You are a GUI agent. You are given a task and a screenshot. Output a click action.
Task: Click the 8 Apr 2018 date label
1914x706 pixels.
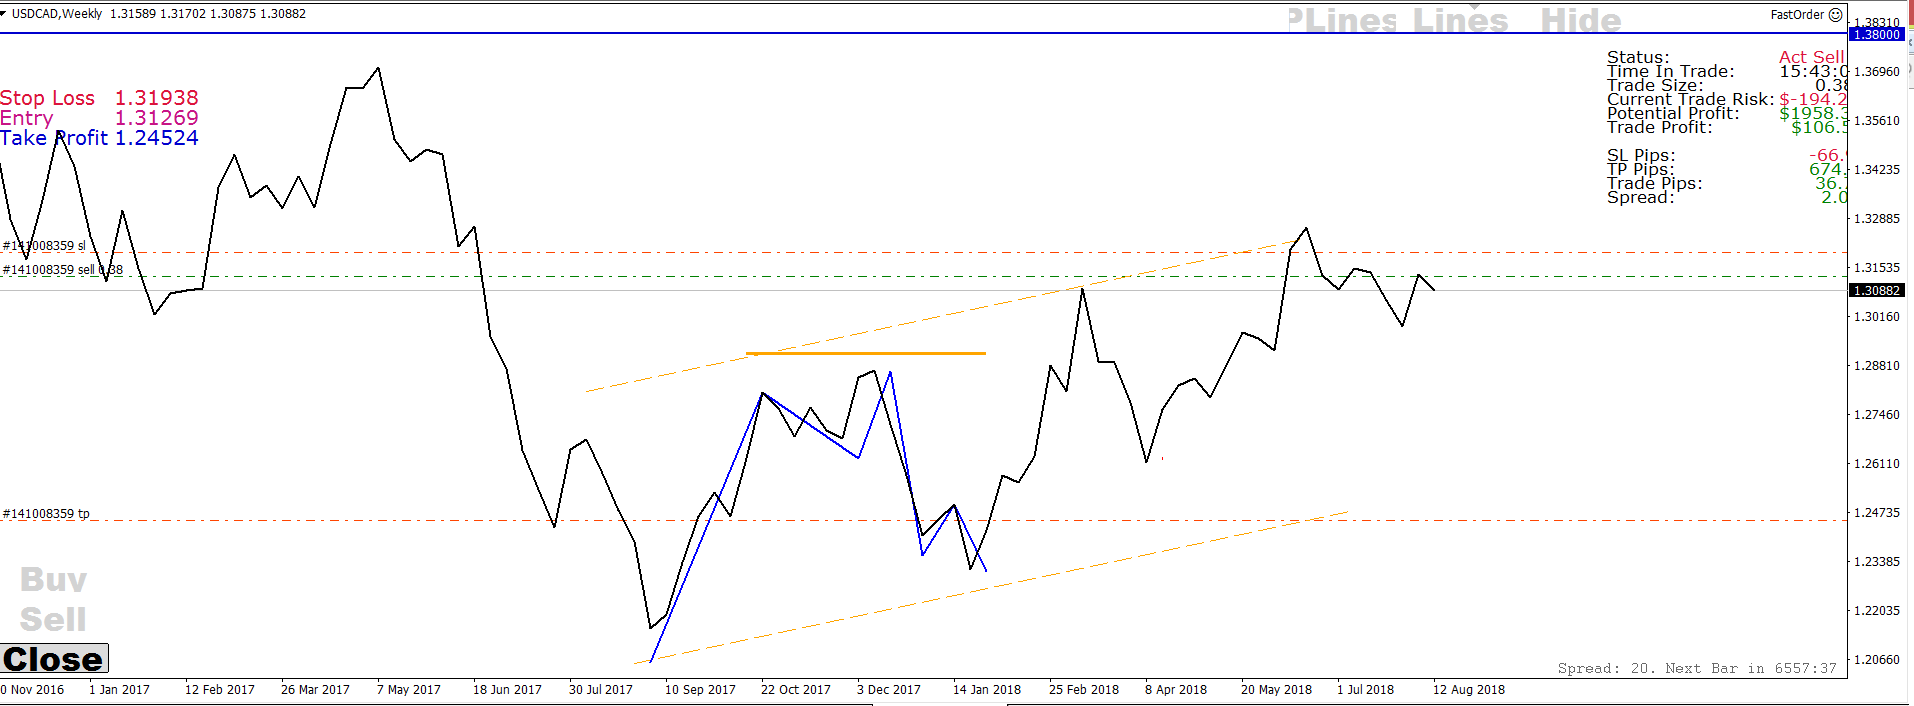(1176, 690)
